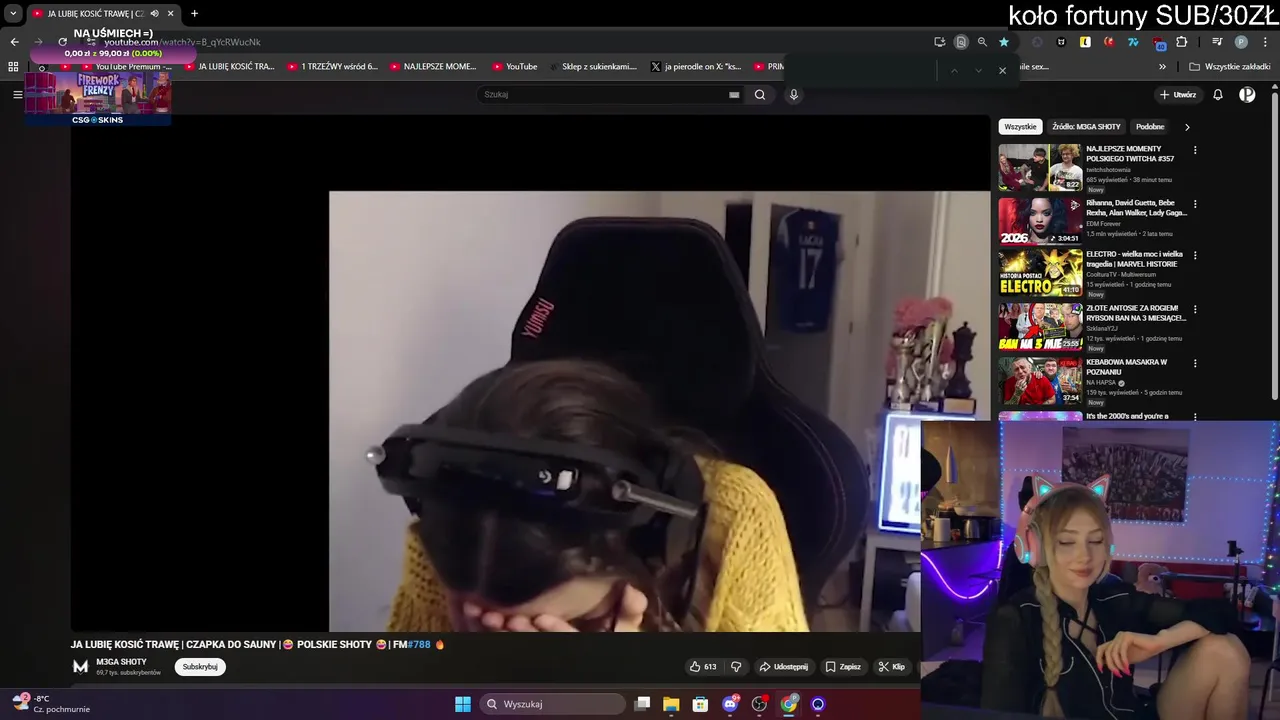Open the YouTube account avatar menu
This screenshot has height=720, width=1280.
[x=1247, y=95]
